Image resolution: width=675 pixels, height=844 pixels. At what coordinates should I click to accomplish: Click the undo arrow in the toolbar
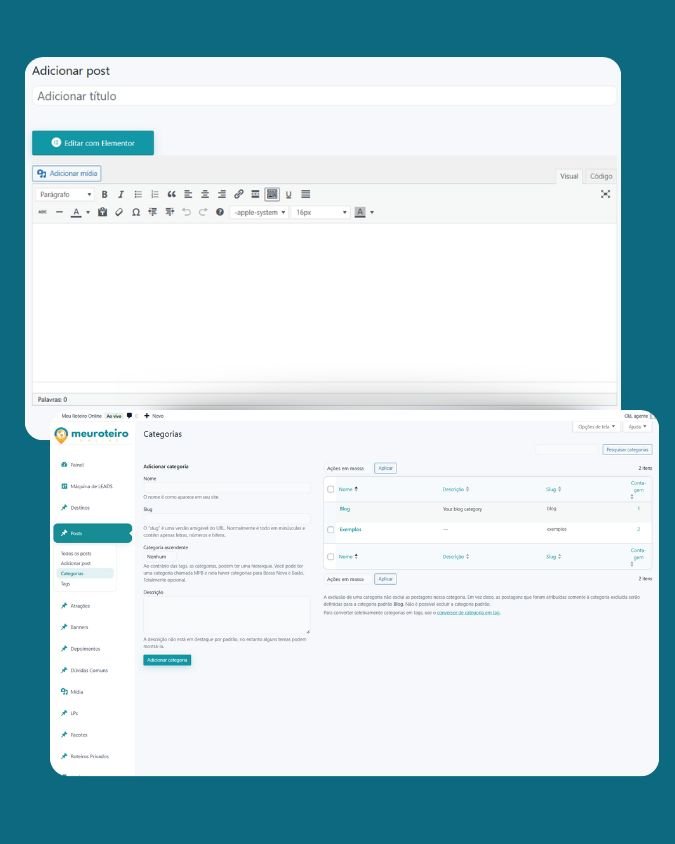coord(186,212)
